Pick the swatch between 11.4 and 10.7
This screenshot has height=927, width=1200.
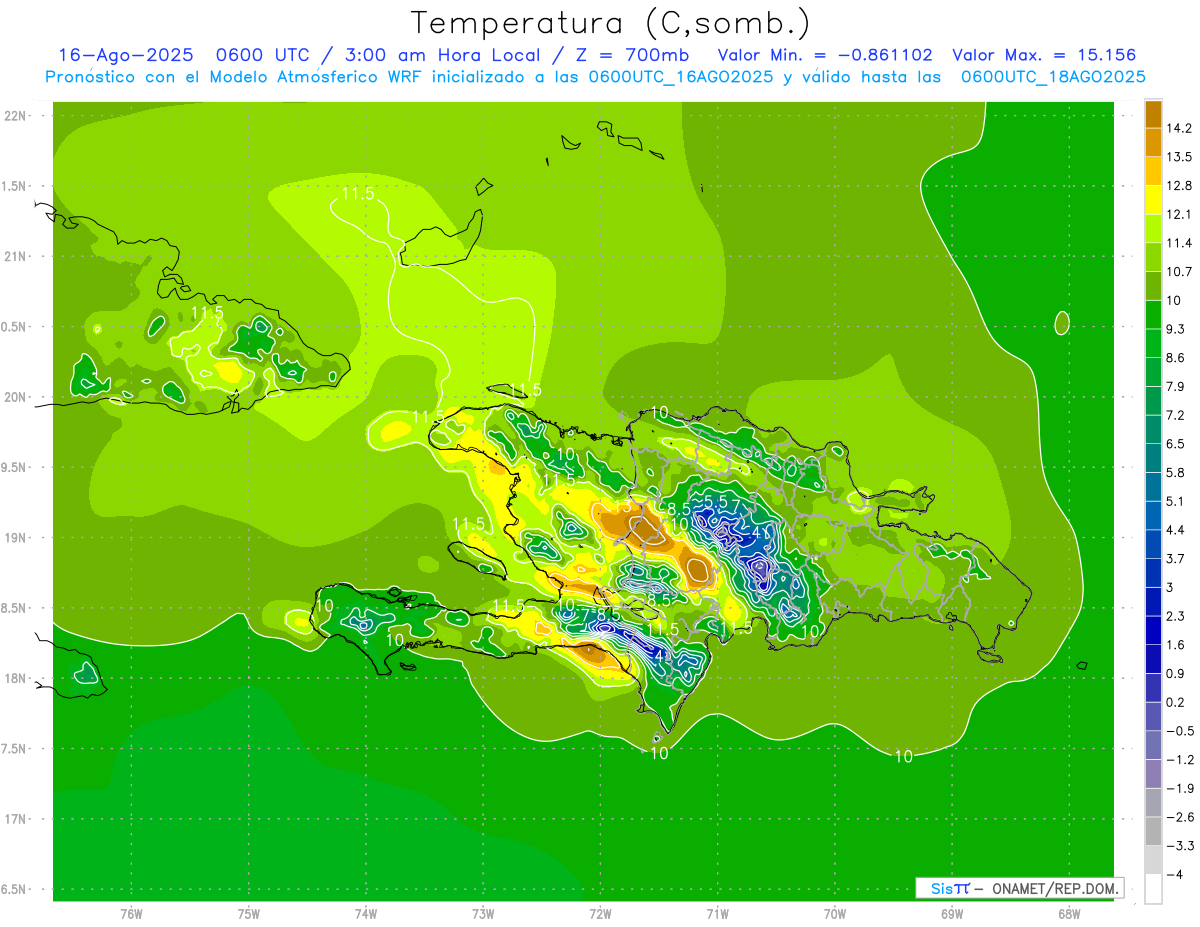1153,257
